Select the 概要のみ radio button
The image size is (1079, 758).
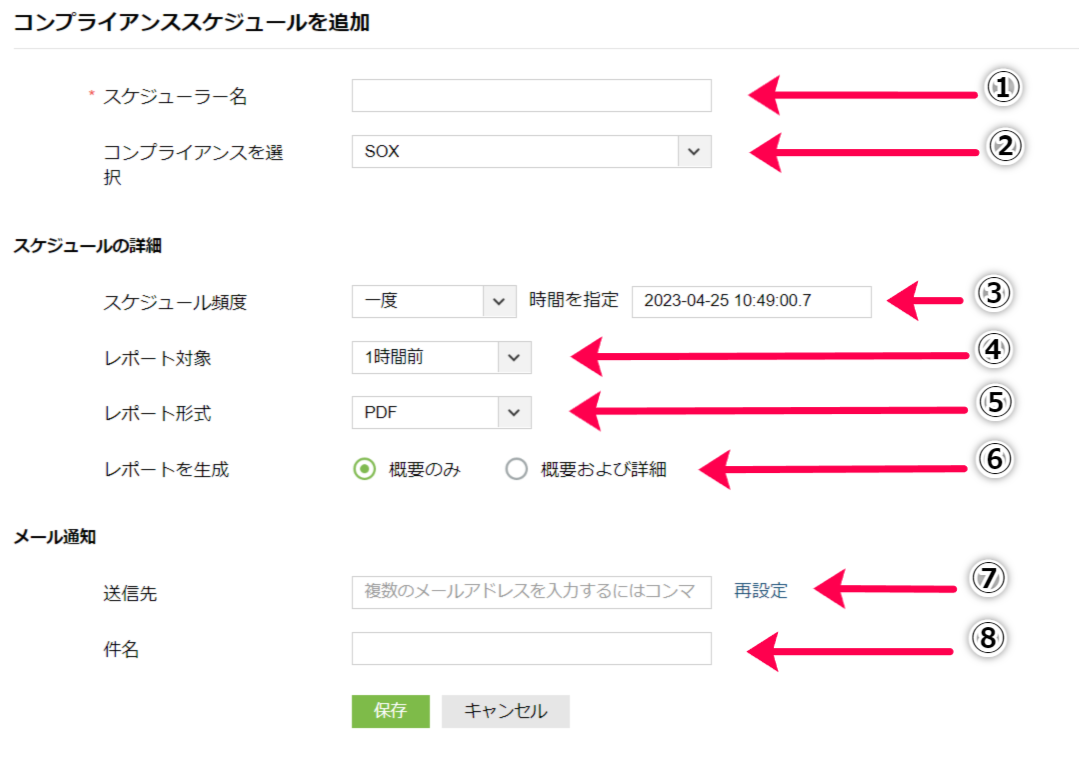(365, 469)
